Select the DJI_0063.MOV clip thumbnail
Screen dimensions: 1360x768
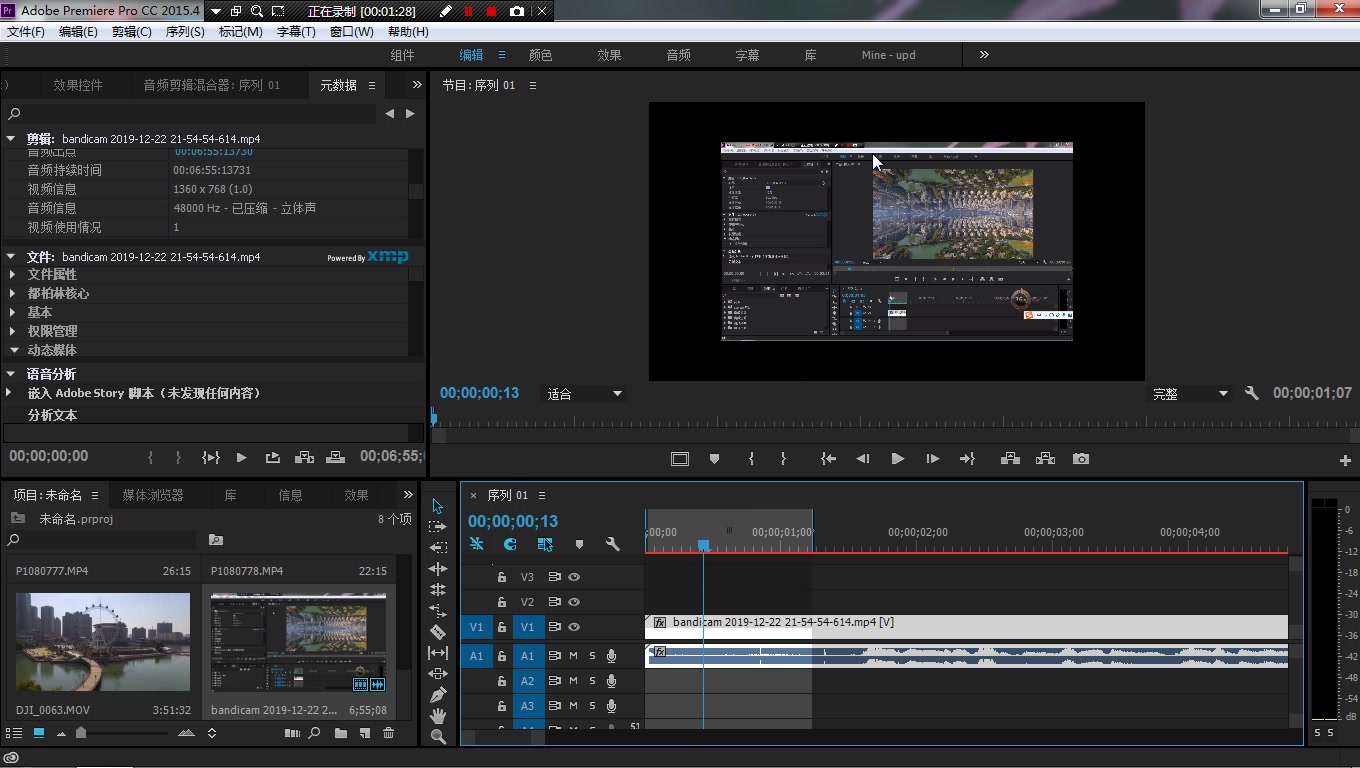103,642
